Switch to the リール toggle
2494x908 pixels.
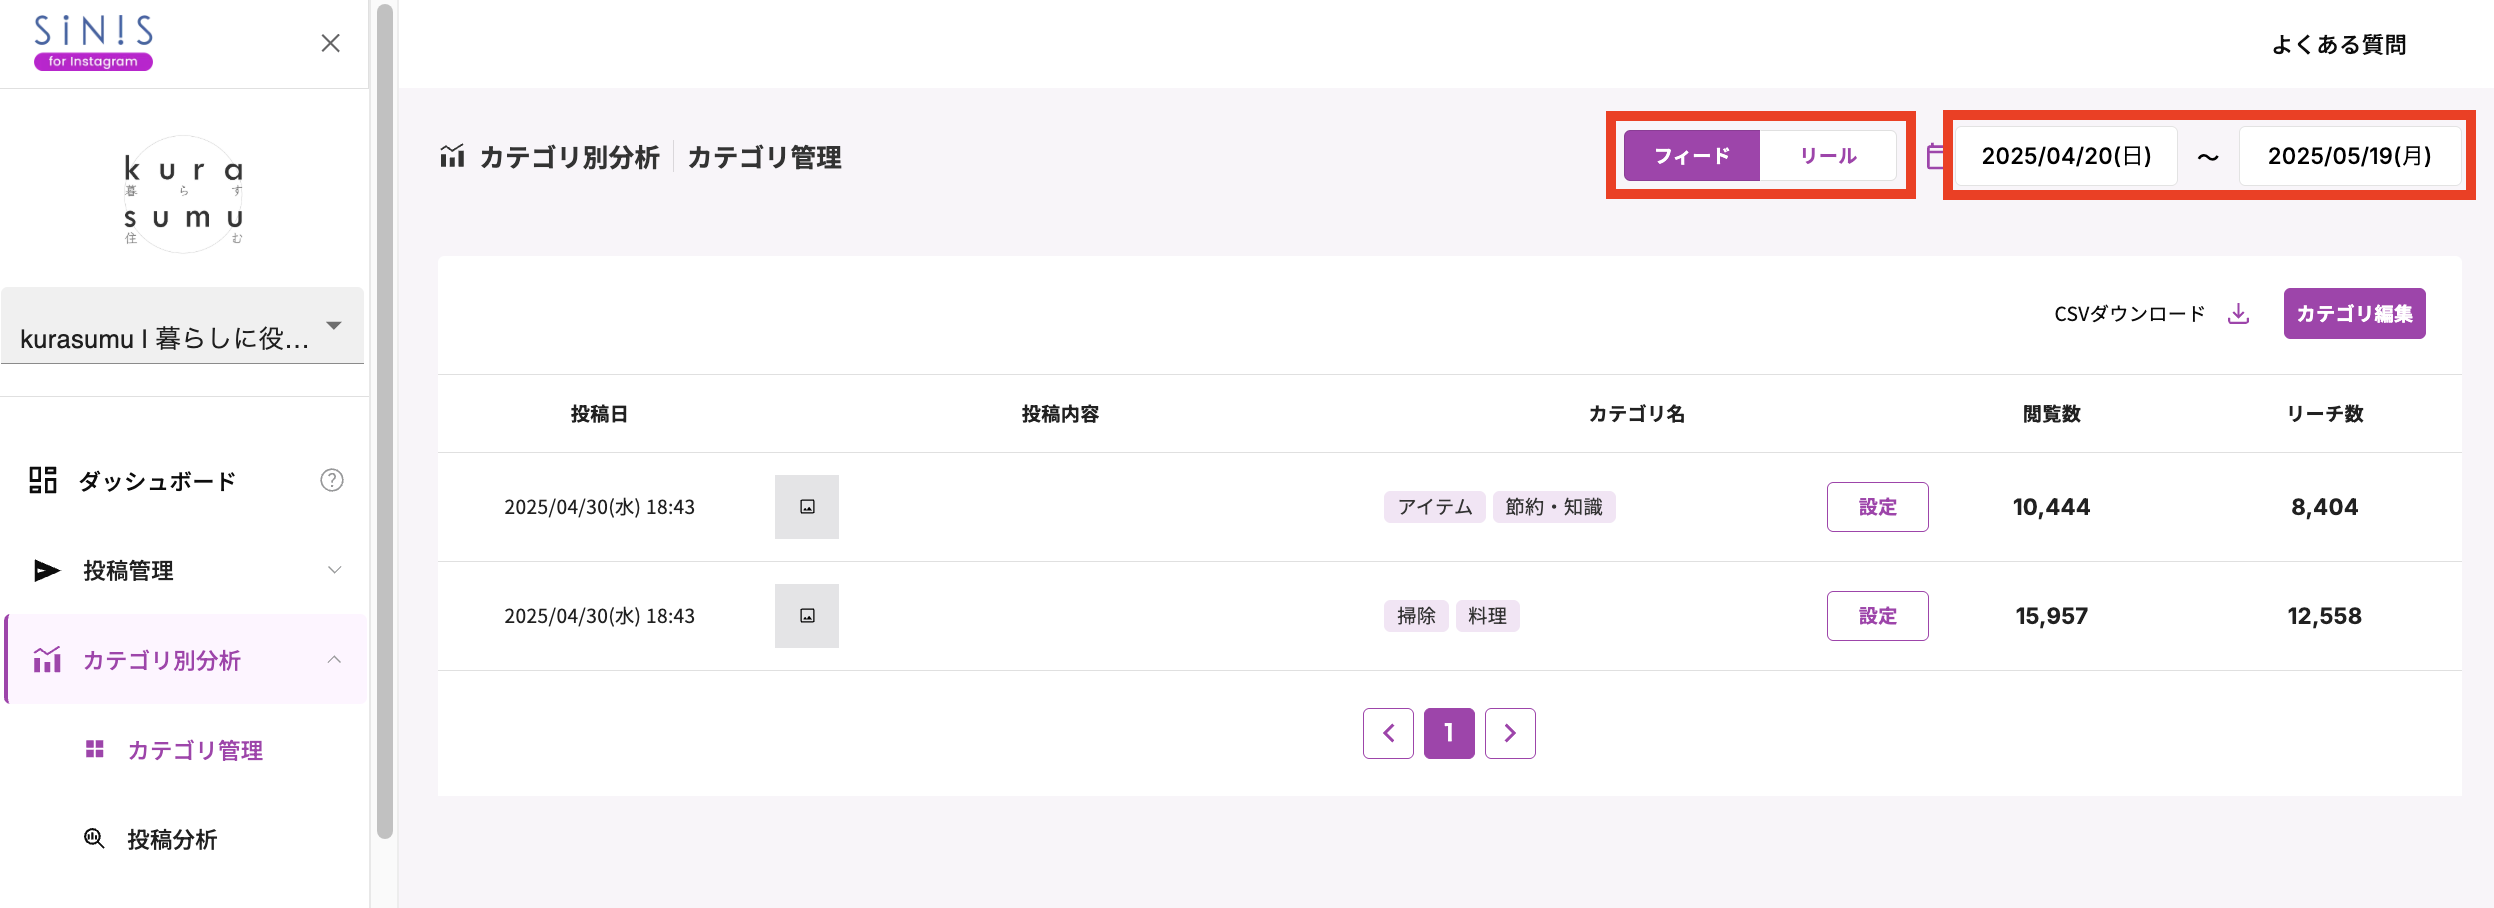(x=1827, y=156)
